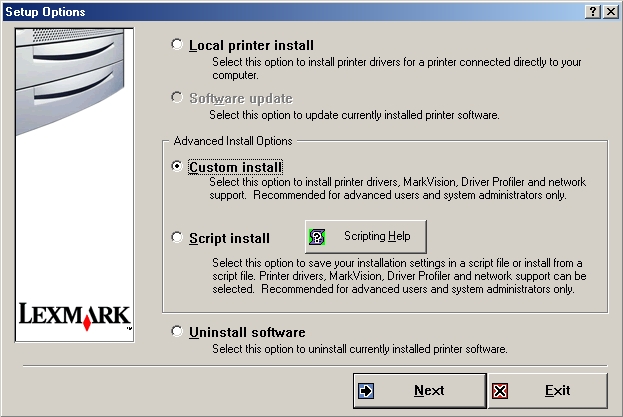The height and width of the screenshot is (417, 623).
Task: Click the Custom install description text
Action: 396,188
